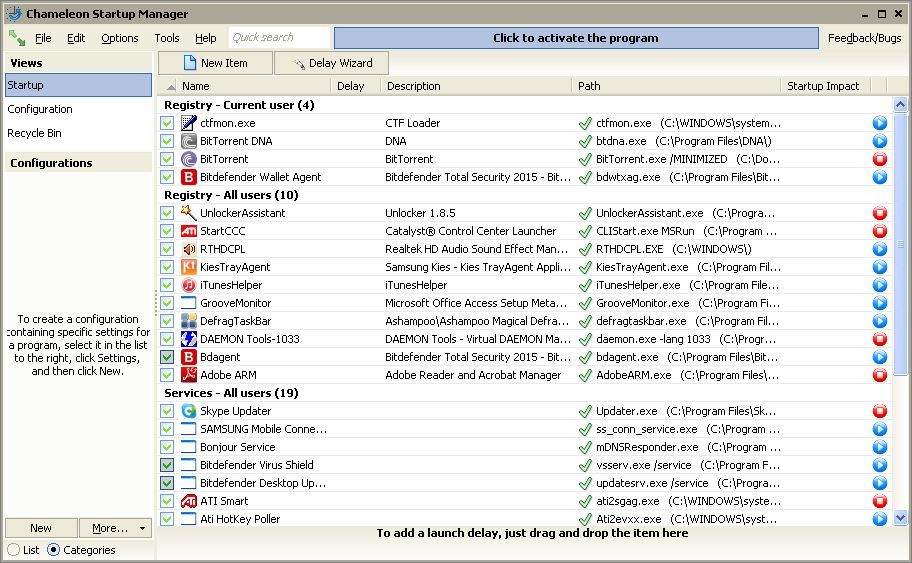The height and width of the screenshot is (563, 912).
Task: Click the iTunesHelper icon
Action: (x=188, y=285)
